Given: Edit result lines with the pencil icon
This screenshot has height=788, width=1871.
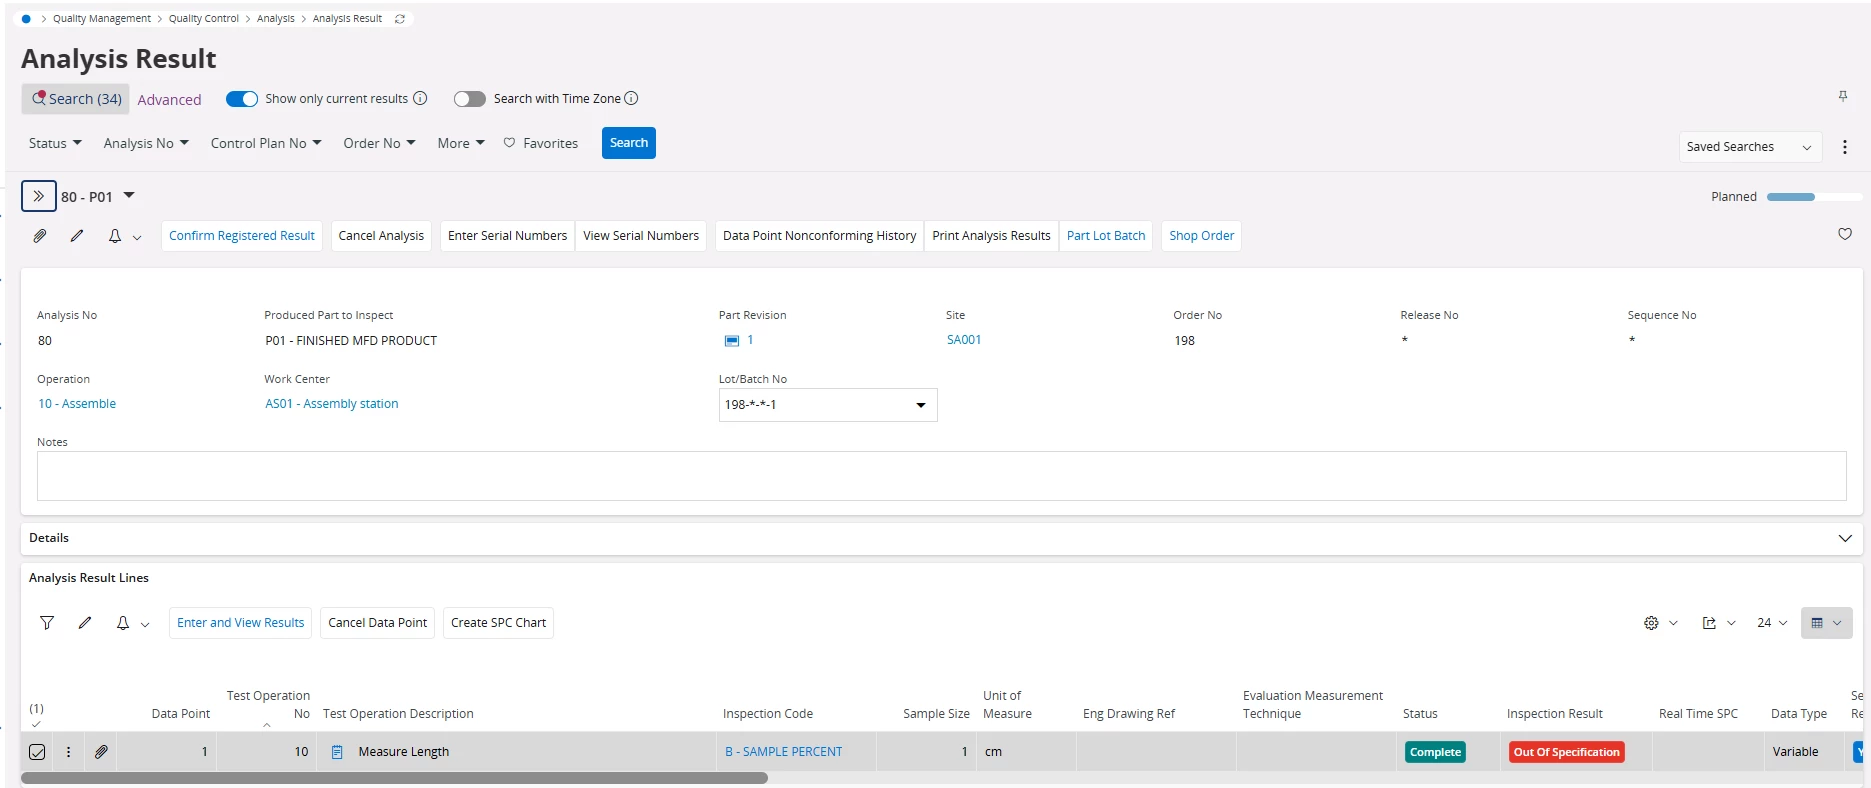Looking at the screenshot, I should tap(85, 623).
